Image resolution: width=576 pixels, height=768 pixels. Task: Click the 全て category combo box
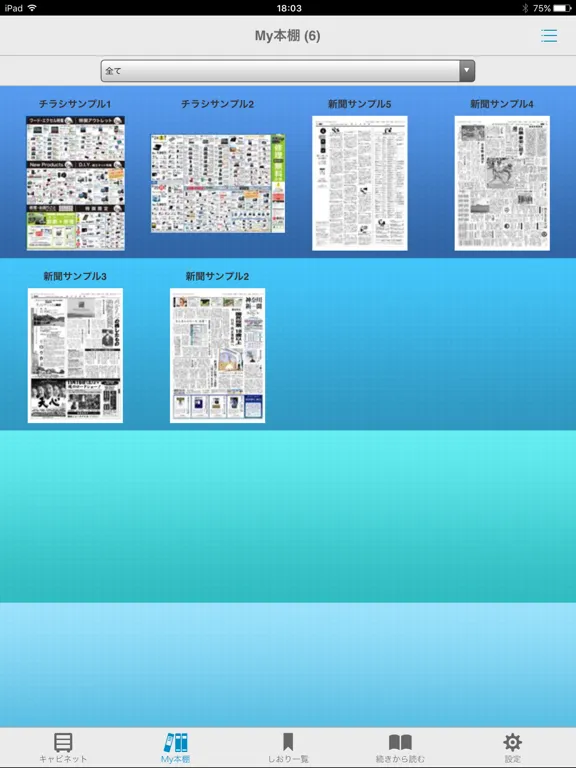tap(288, 71)
